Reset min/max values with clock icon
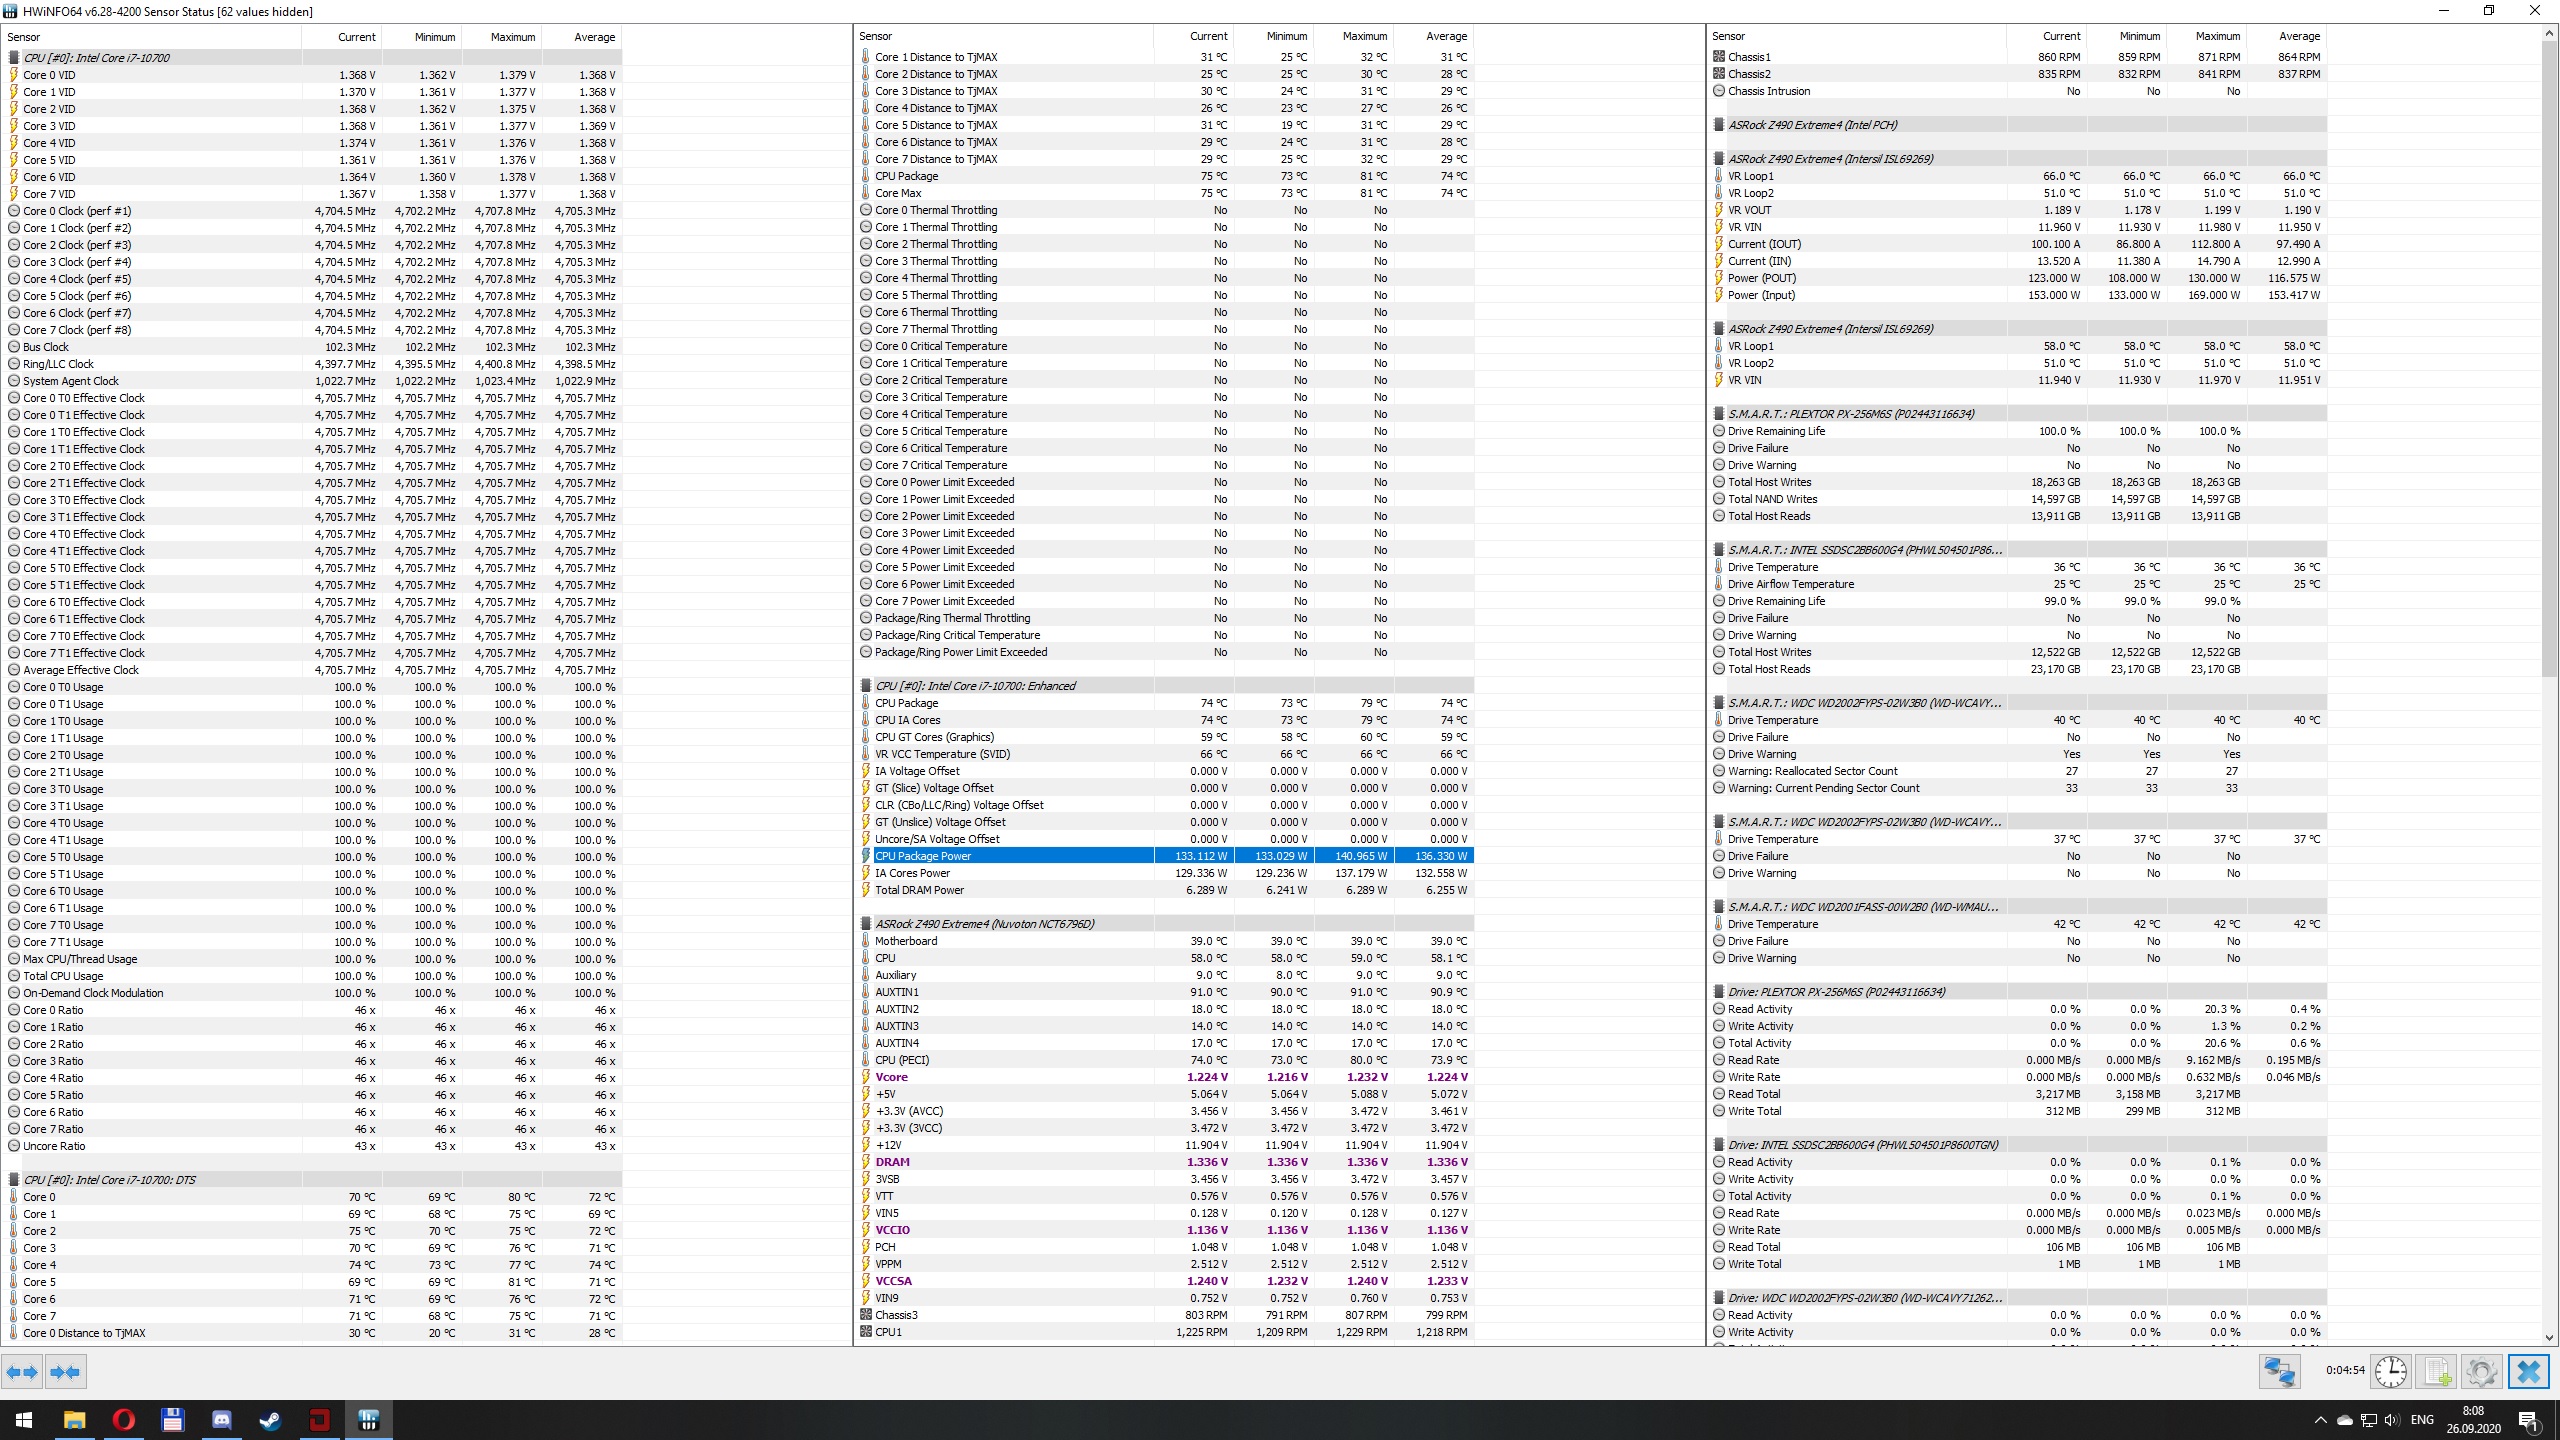Image resolution: width=2560 pixels, height=1440 pixels. (2391, 1372)
